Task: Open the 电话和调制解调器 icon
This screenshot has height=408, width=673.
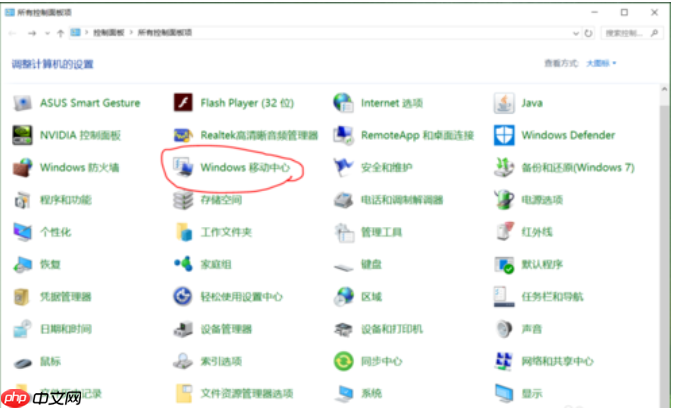Action: [x=343, y=200]
